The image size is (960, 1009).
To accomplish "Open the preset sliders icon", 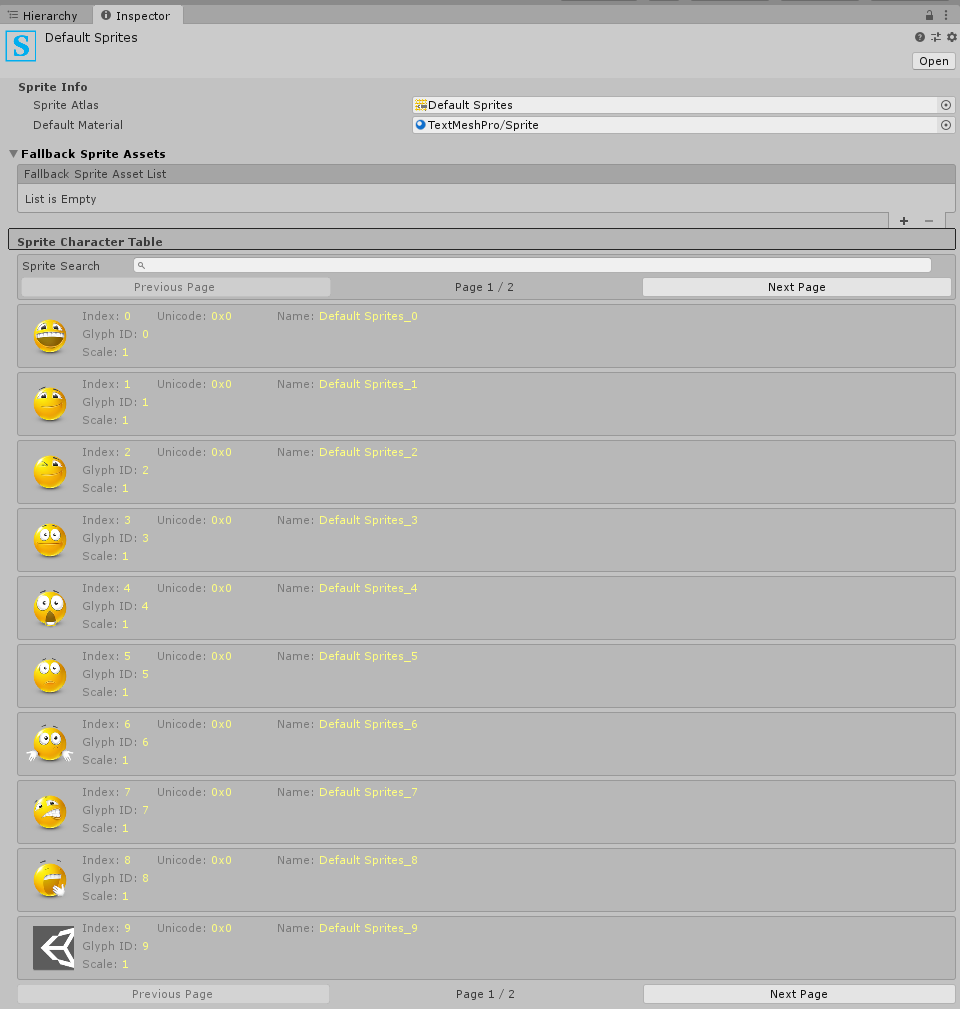I will click(936, 37).
